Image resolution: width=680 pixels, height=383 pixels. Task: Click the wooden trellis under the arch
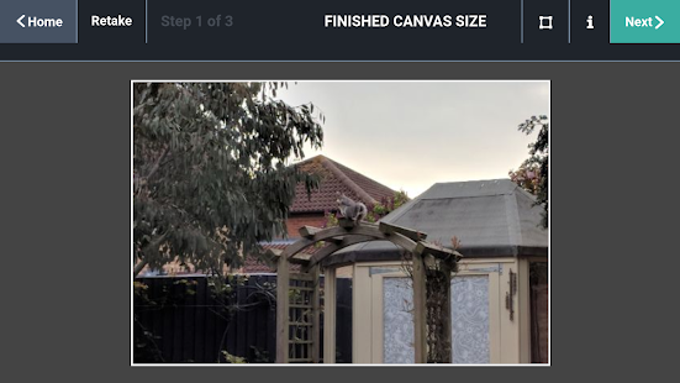point(300,319)
